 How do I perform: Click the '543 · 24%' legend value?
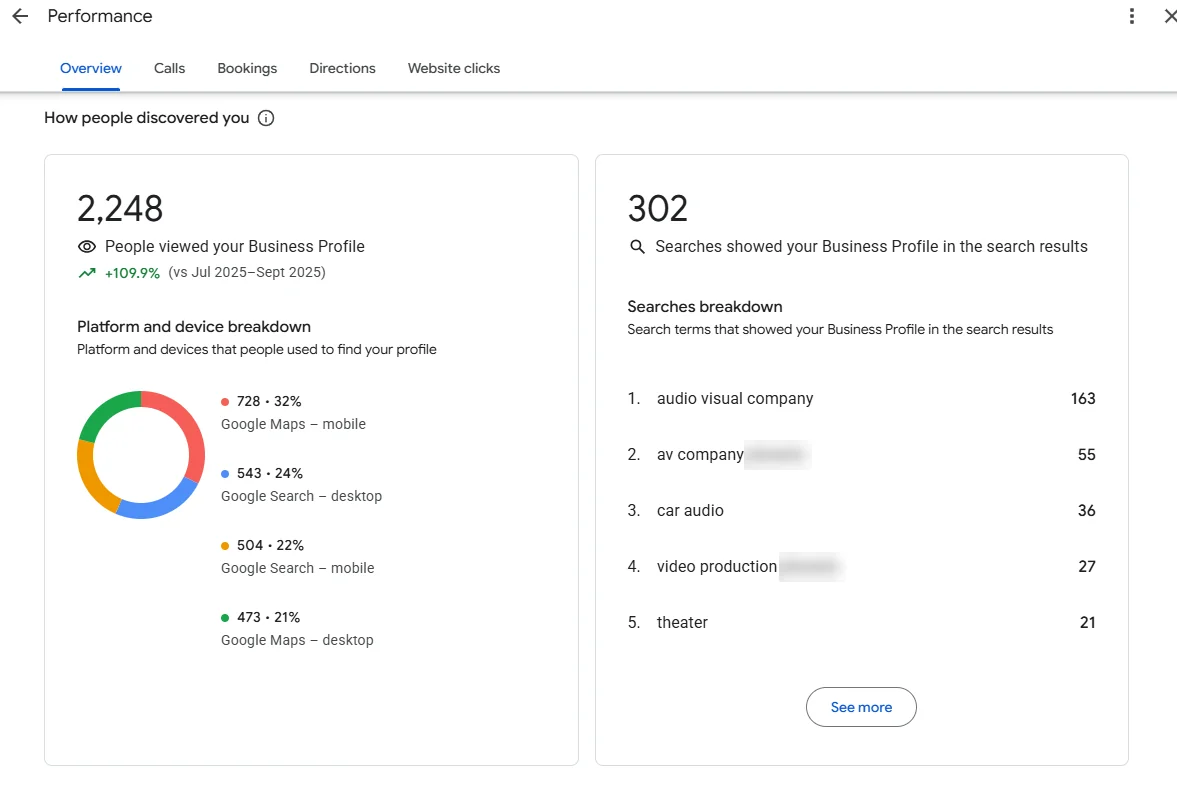pyautogui.click(x=269, y=474)
